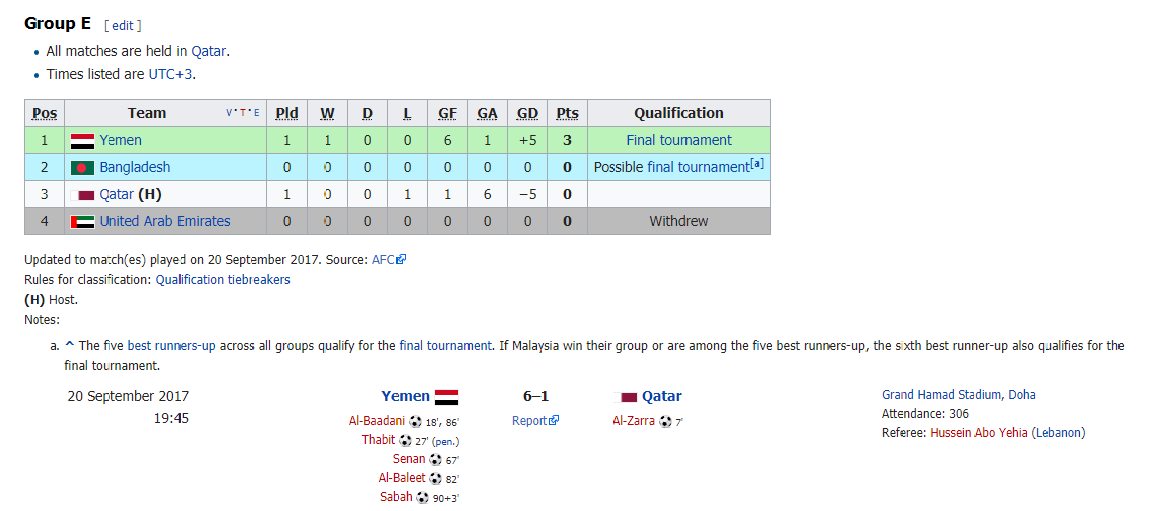Click the Pts column header
This screenshot has height=511, width=1153.
point(567,113)
